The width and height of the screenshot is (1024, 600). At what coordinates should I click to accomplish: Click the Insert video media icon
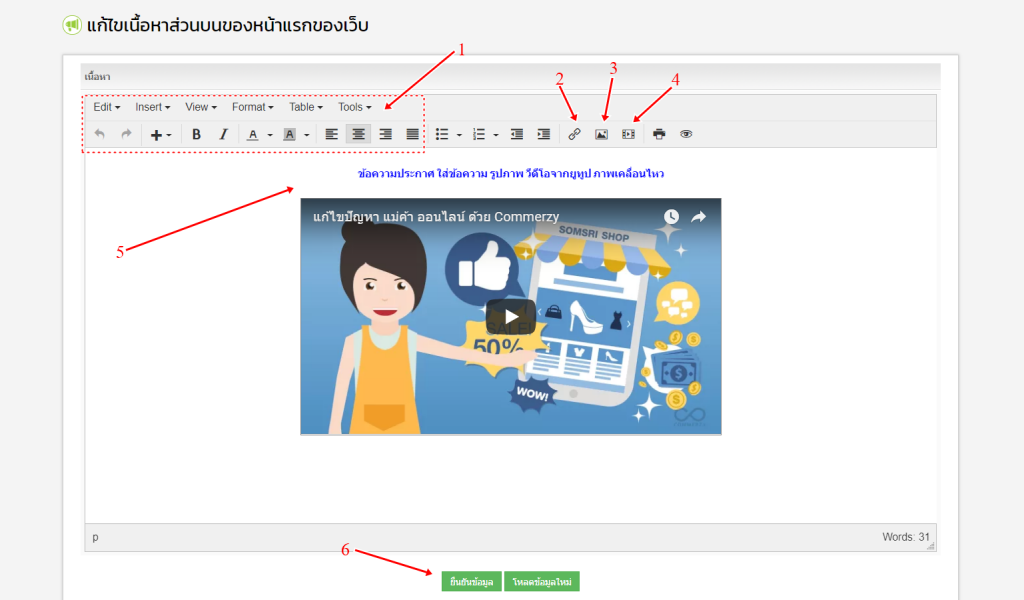(x=628, y=134)
